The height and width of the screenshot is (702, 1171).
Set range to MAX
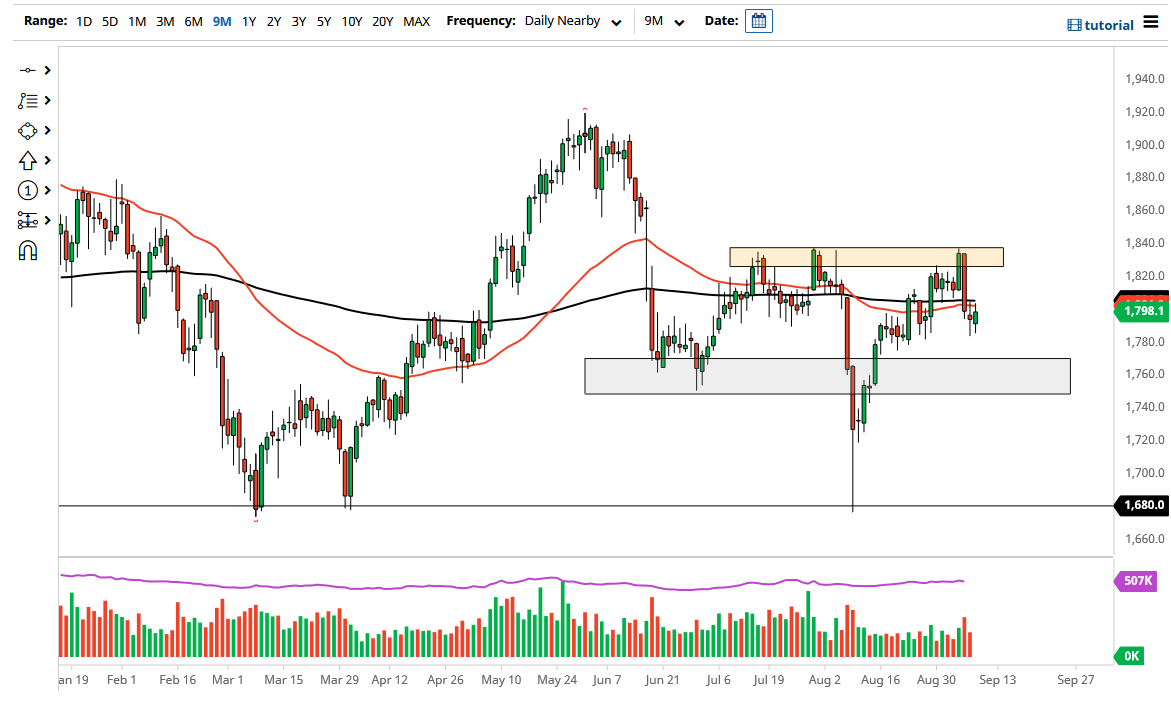click(417, 21)
